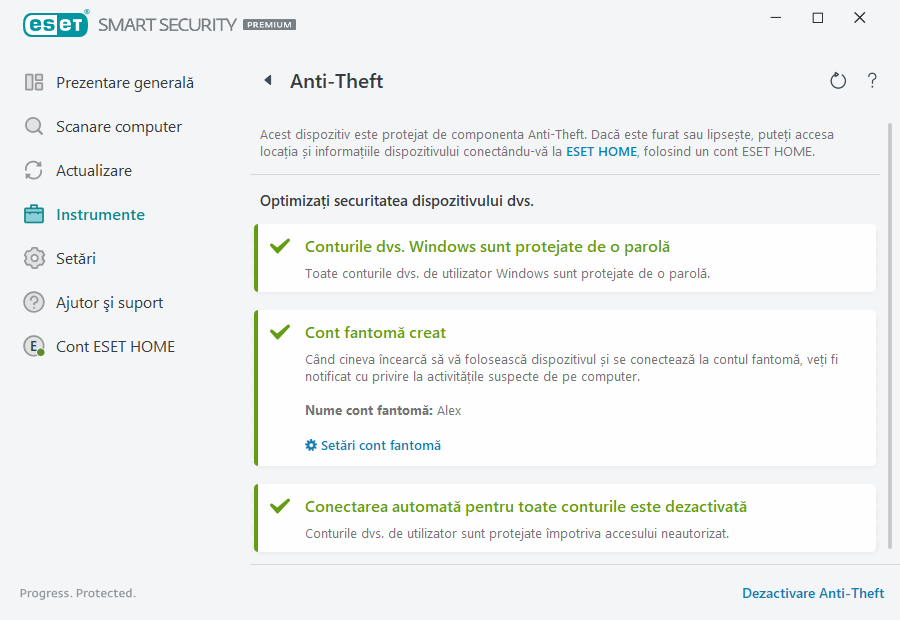Click Dezactivare Anti-Theft at the bottom
The height and width of the screenshot is (620, 900).
[813, 593]
